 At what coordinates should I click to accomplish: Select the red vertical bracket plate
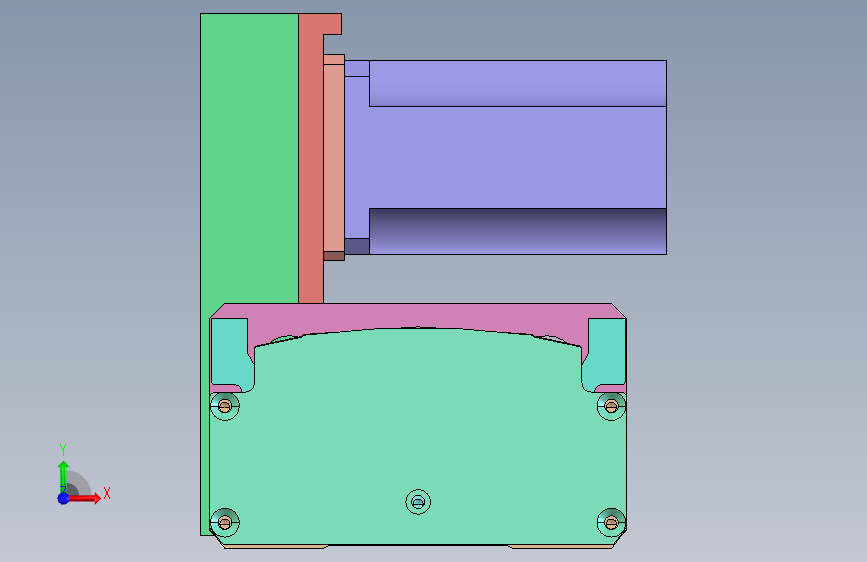tap(310, 166)
